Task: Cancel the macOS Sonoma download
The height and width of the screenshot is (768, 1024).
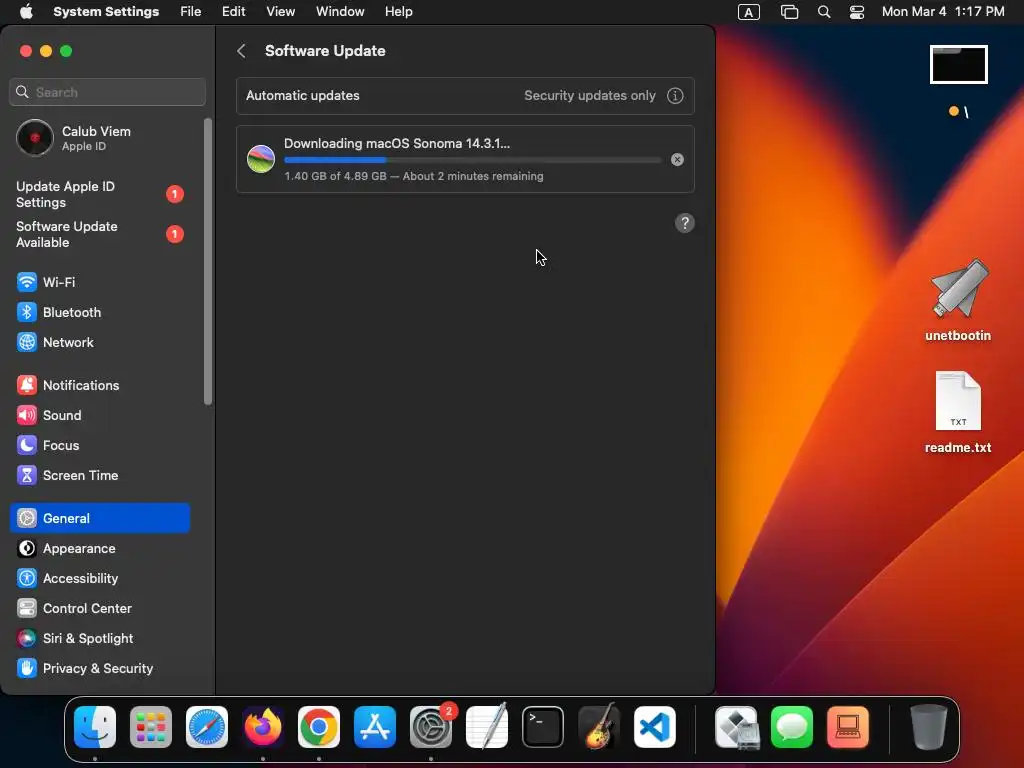Action: click(677, 159)
